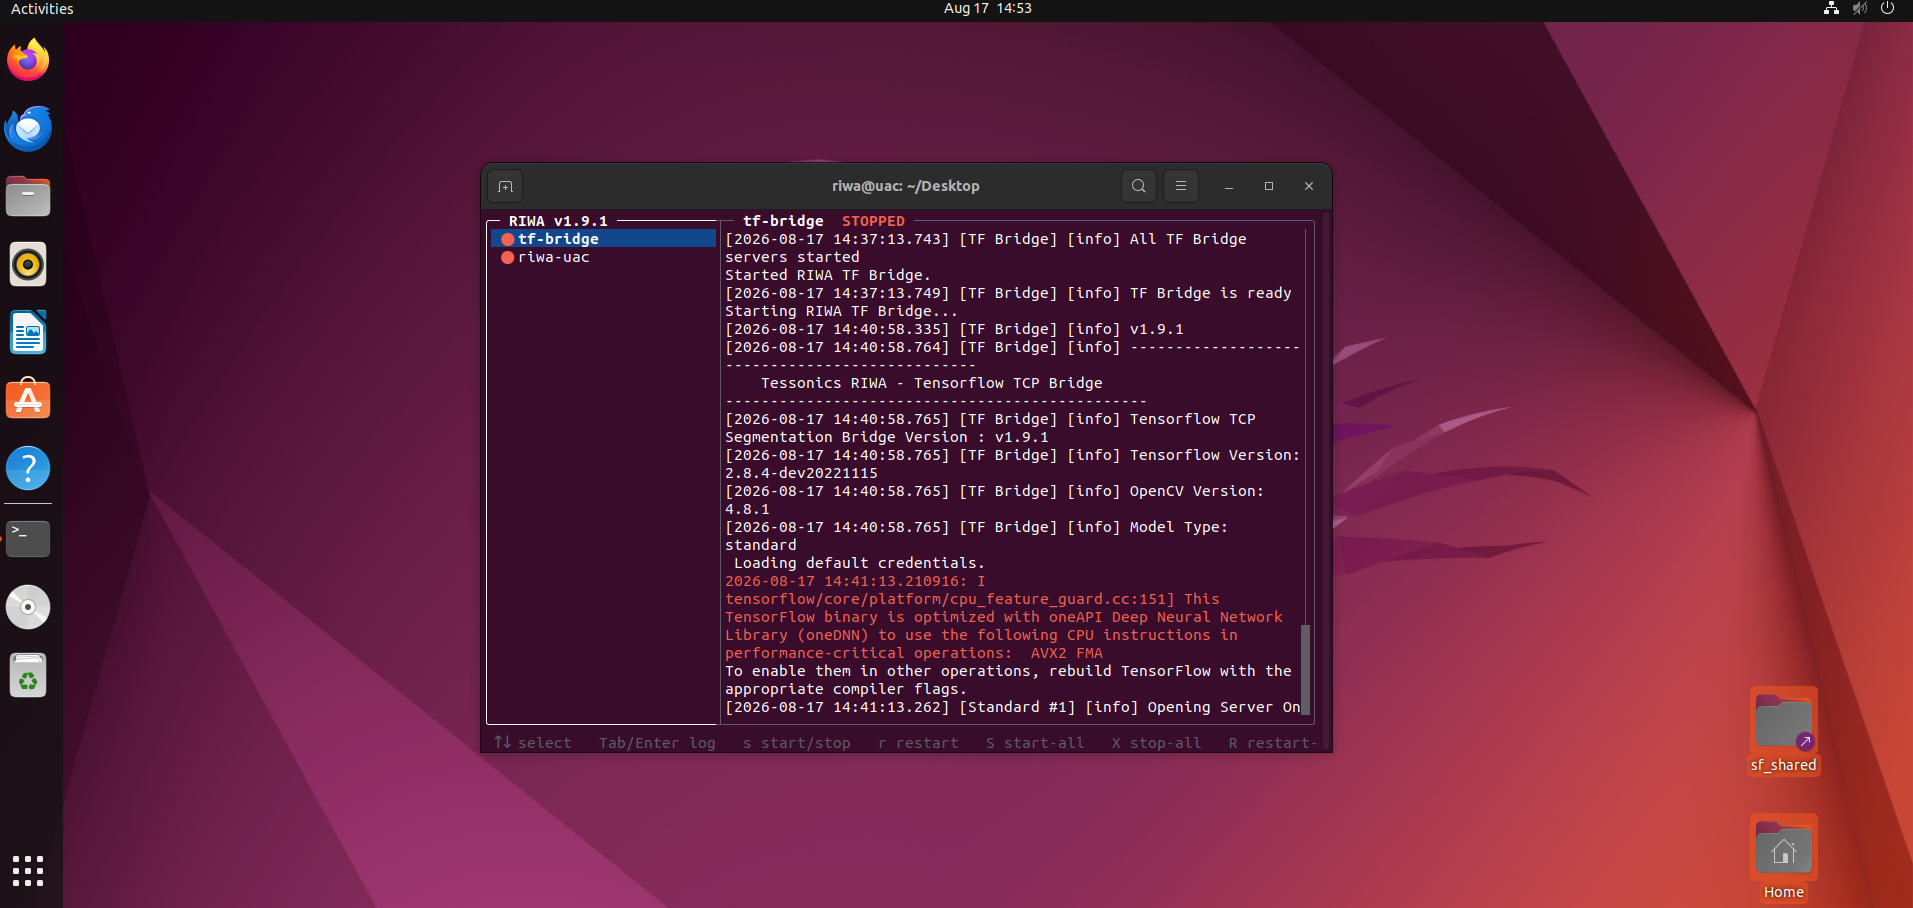
Task: Click the red status dot of riwa-uac
Action: tap(508, 257)
